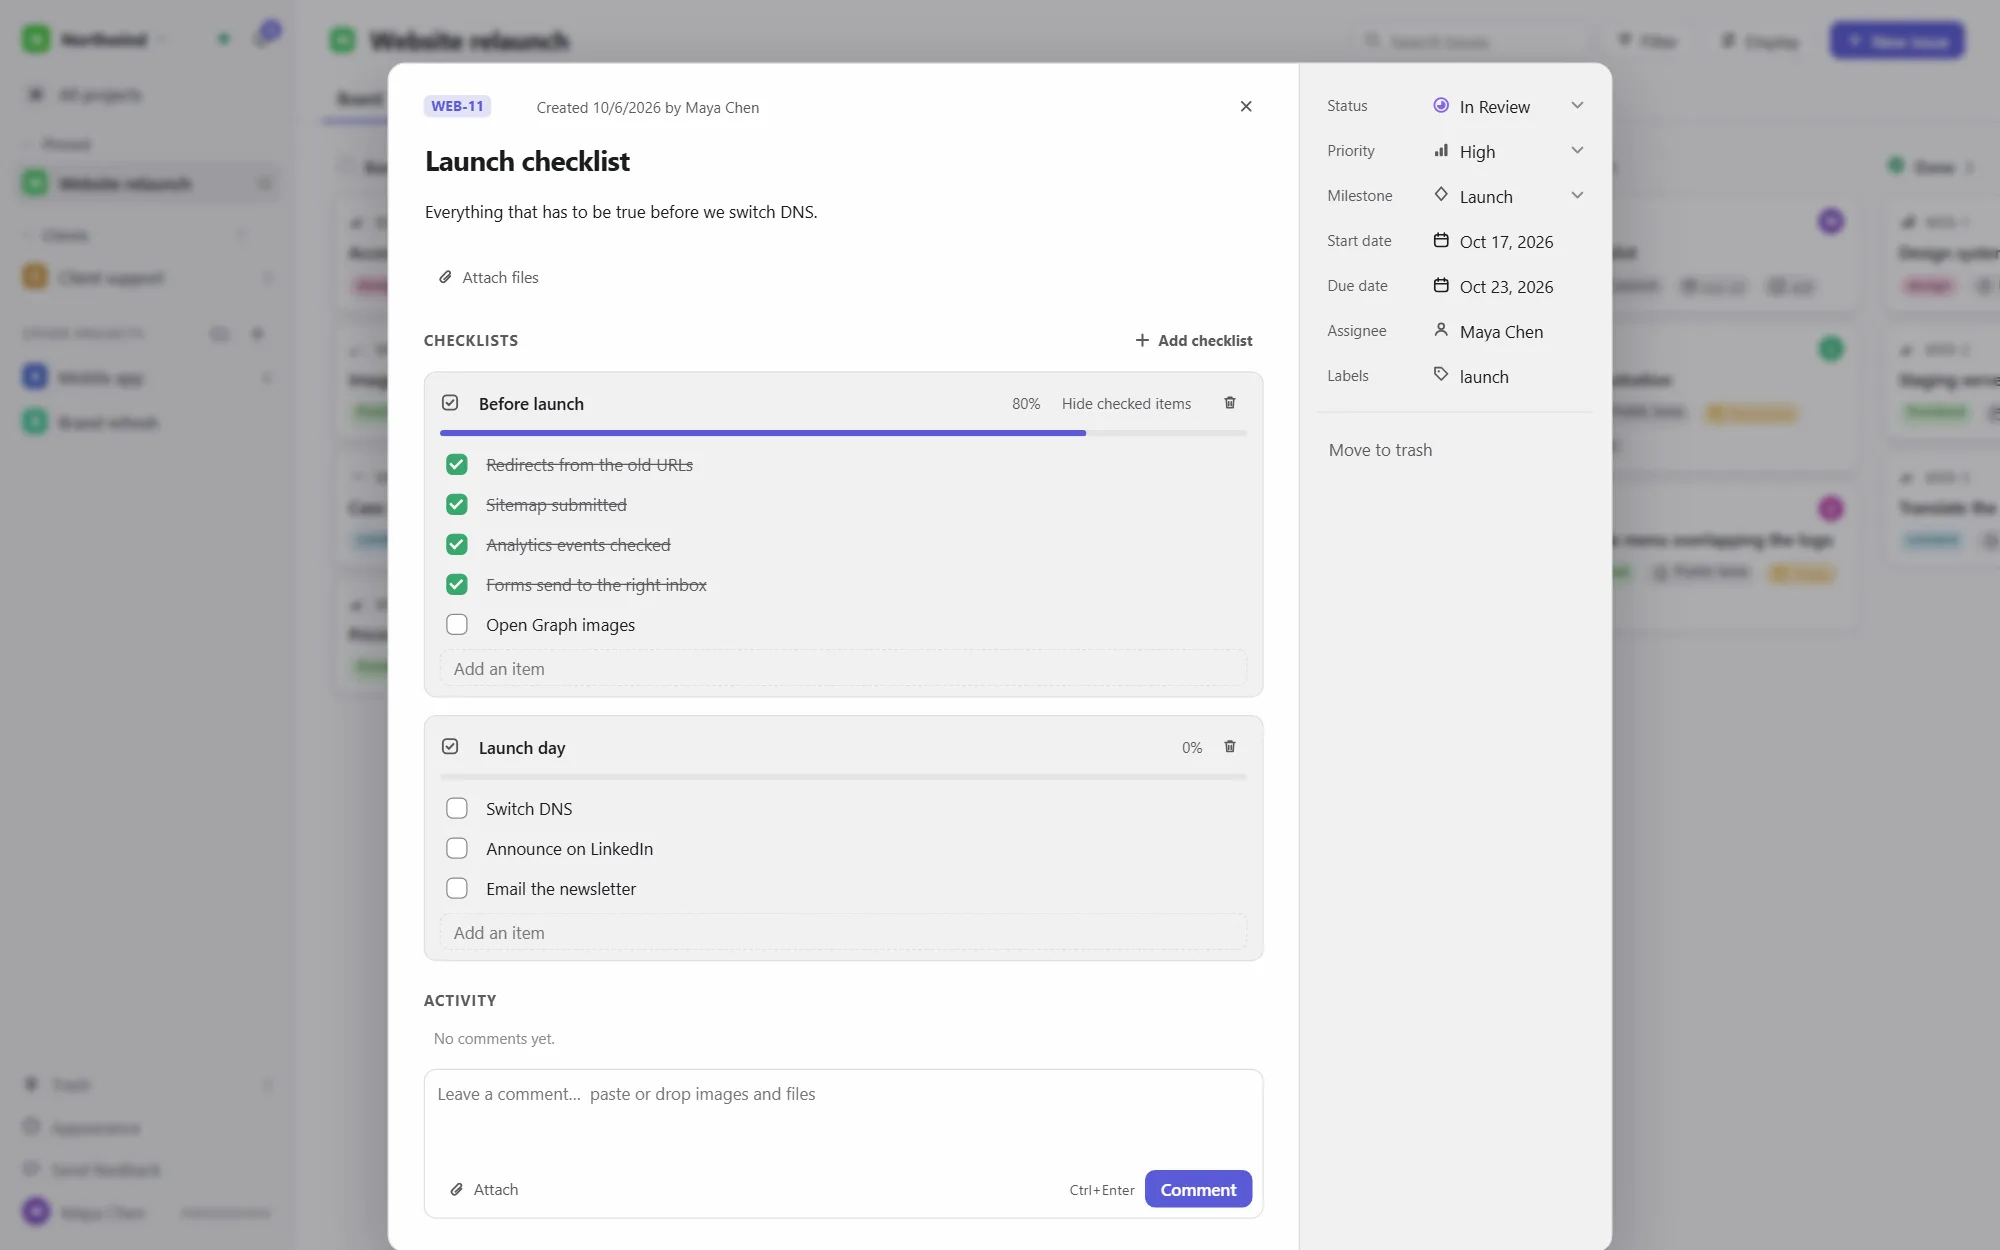Click the WEB-11 issue ID badge
This screenshot has height=1250, width=2000.
coord(457,106)
